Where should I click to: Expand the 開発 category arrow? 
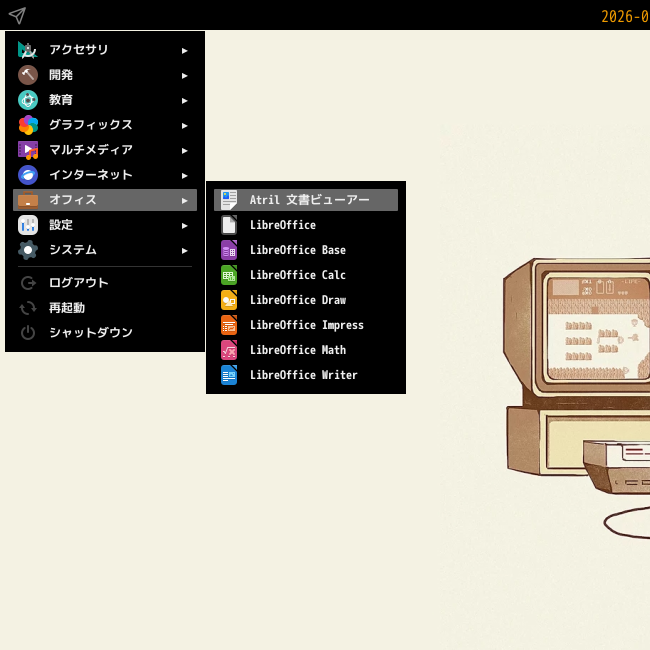[x=184, y=75]
